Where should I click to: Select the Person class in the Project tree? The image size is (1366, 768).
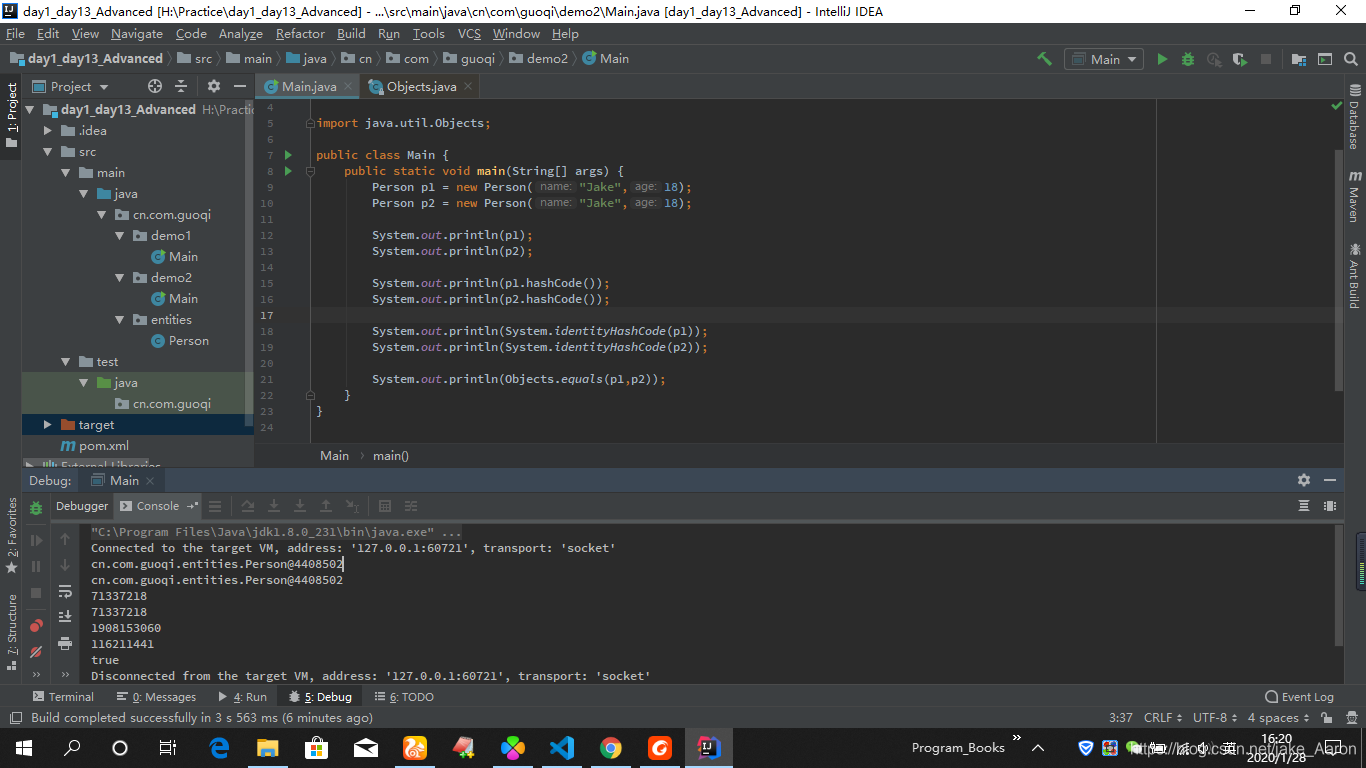(188, 340)
